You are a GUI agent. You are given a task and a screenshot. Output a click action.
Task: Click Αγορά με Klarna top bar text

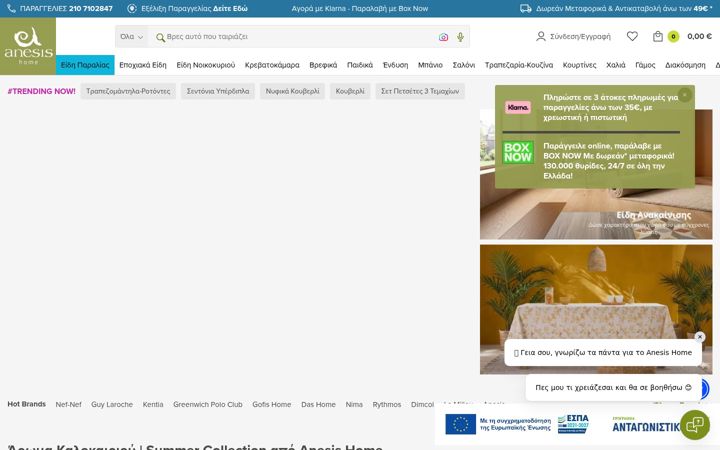pos(360,8)
